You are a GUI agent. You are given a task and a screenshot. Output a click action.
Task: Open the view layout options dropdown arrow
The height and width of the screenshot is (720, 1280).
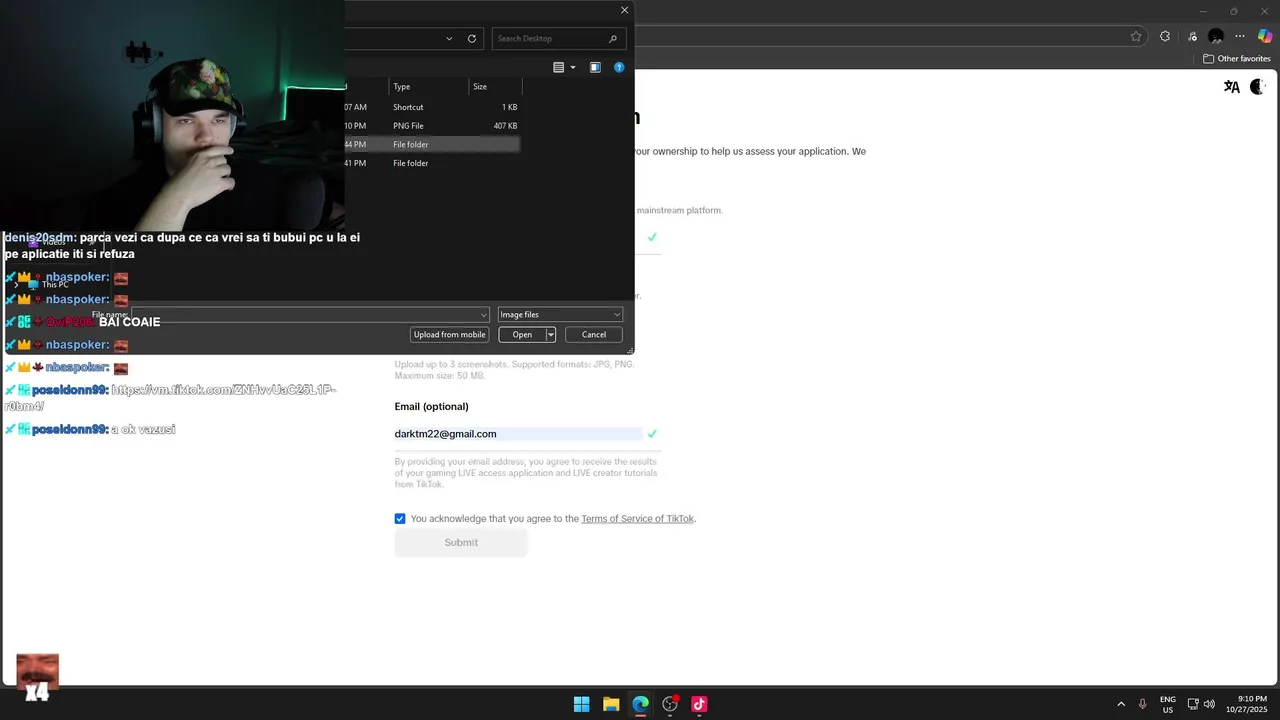(573, 68)
